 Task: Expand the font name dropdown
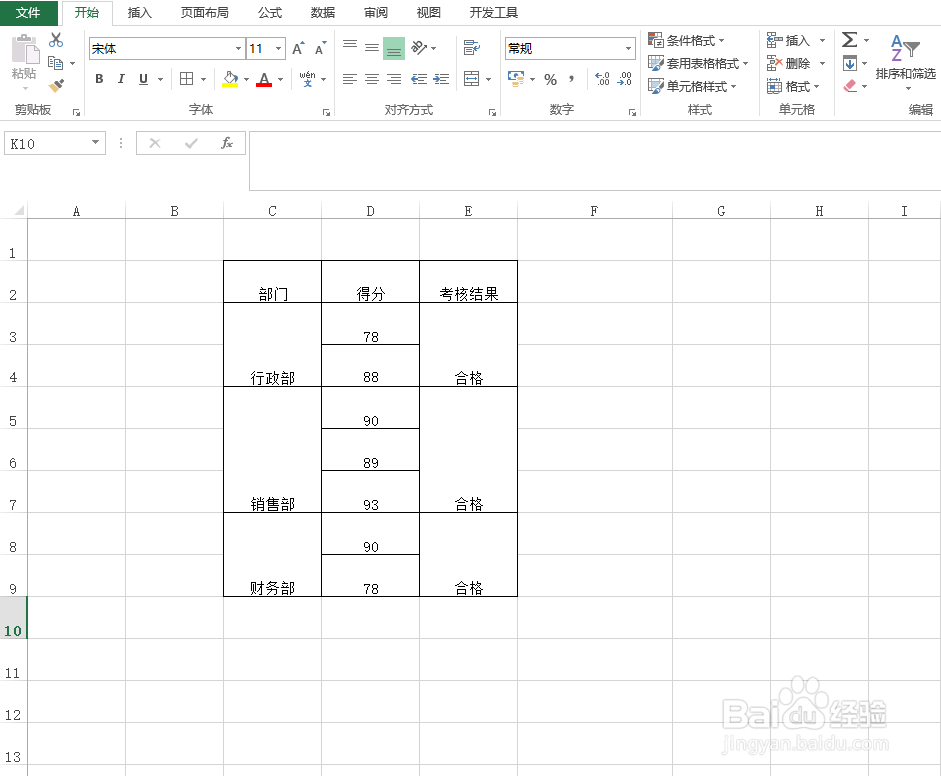[x=237, y=47]
